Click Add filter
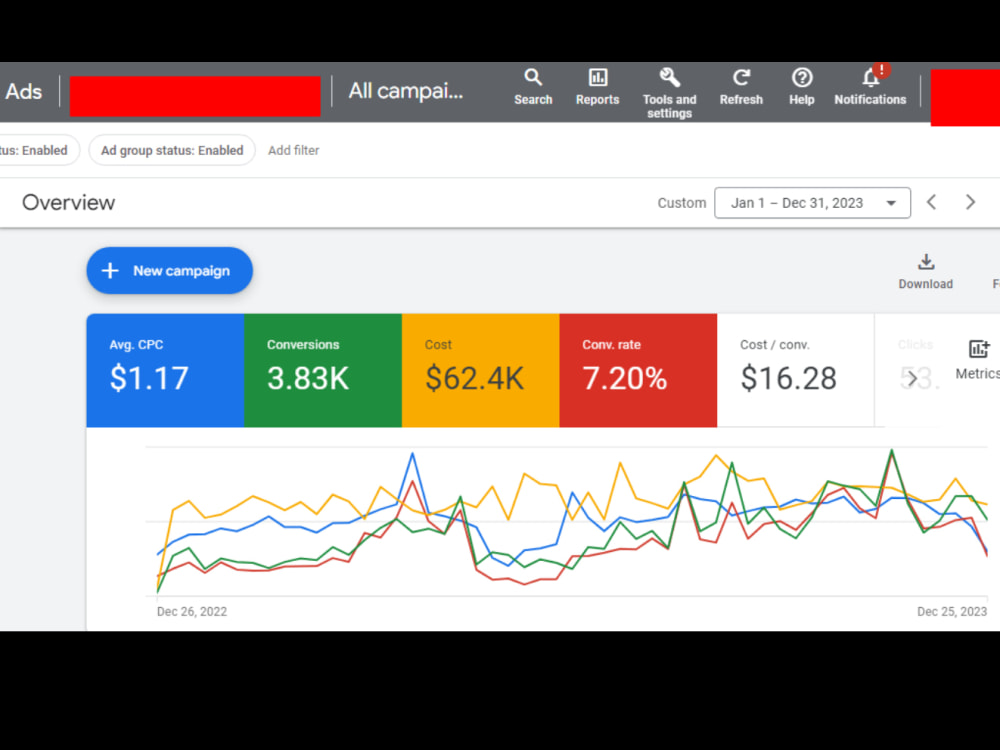1000x750 pixels. point(293,151)
